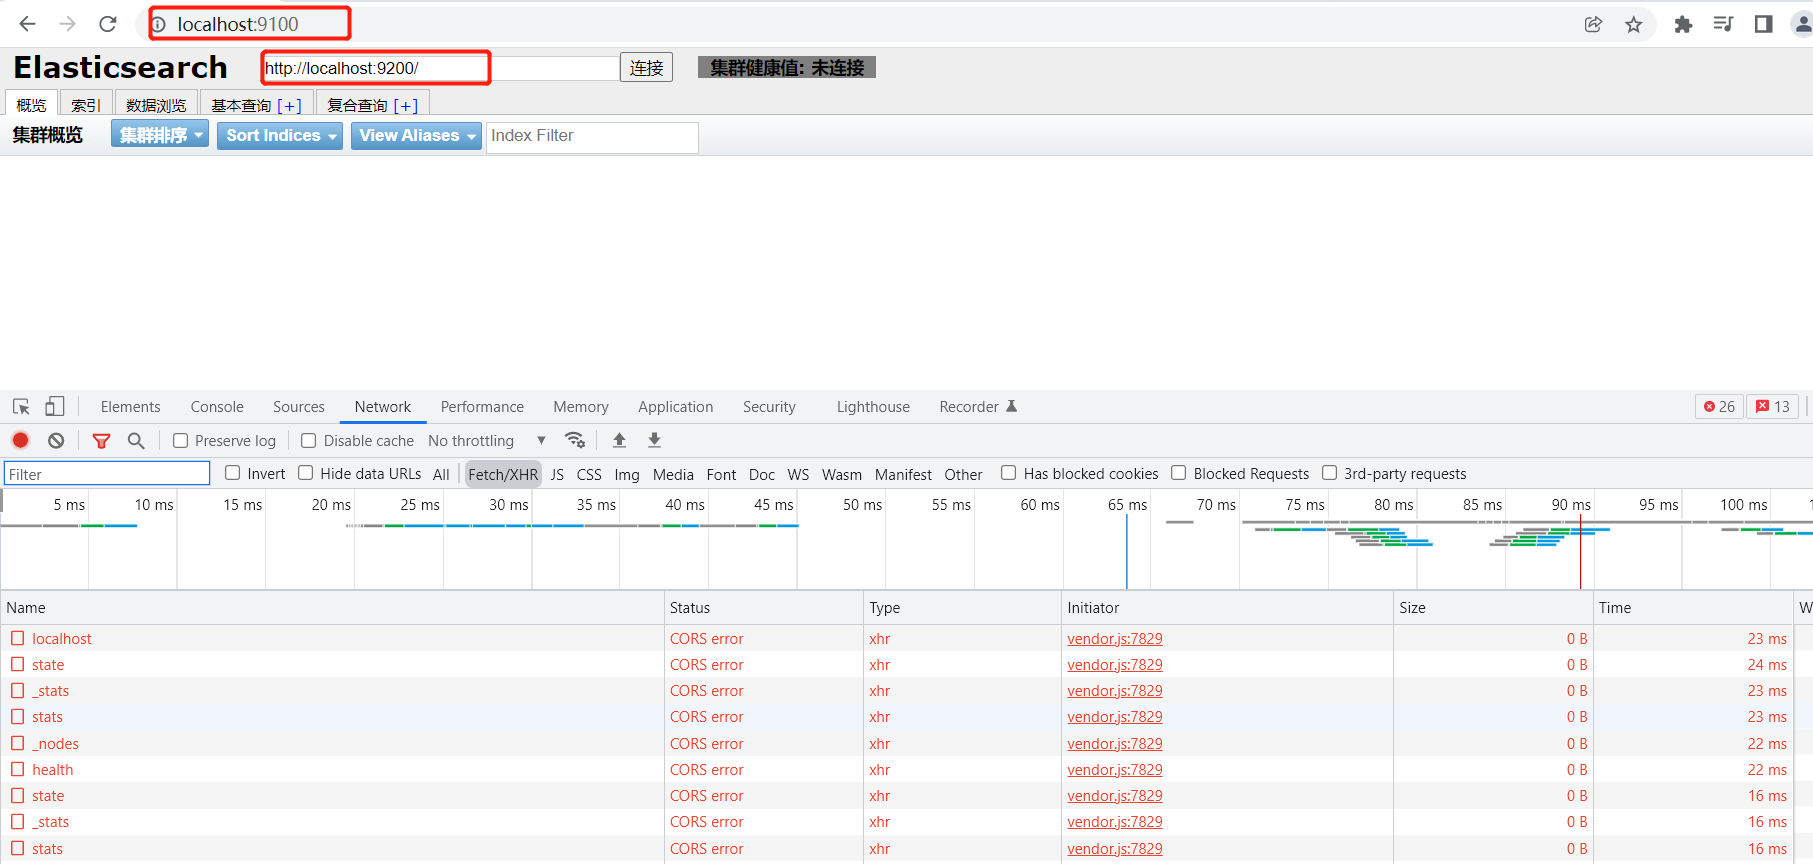Viewport: 1813px width, 864px height.
Task: Open the extensions puzzle icon
Action: point(1684,24)
